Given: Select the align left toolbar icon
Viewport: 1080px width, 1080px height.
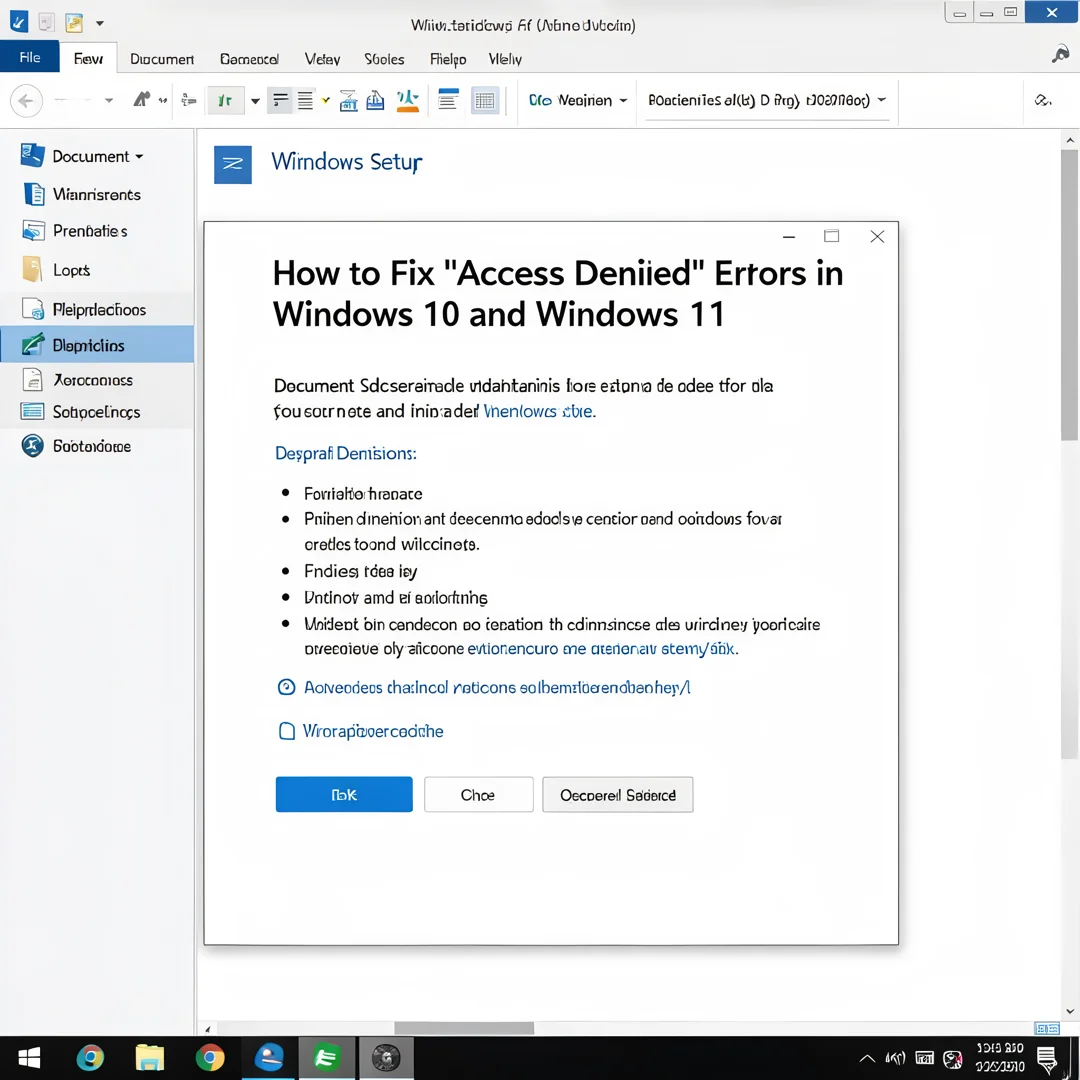Looking at the screenshot, I should point(280,101).
